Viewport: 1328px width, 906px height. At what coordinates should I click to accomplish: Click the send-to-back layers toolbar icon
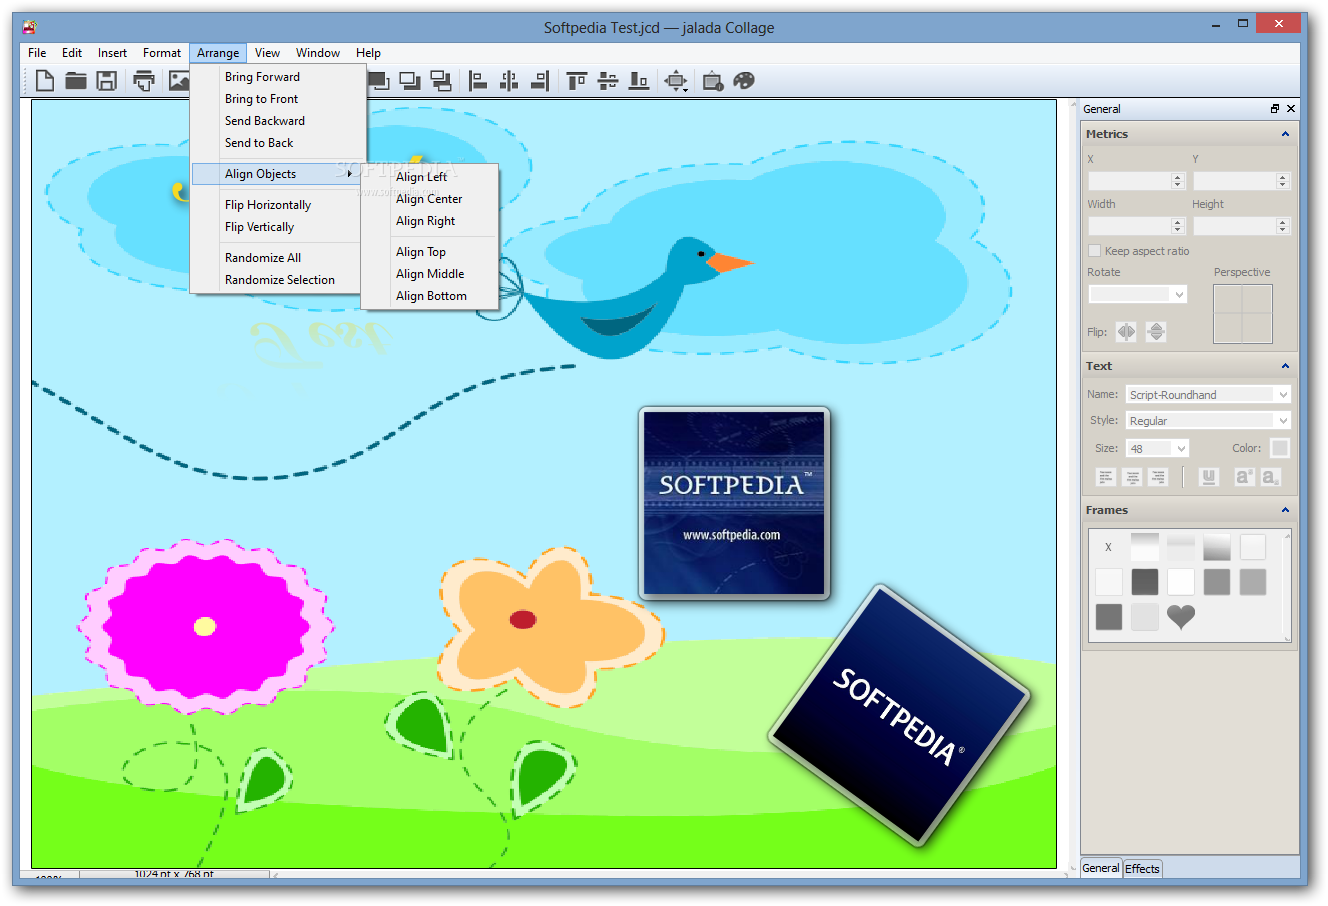click(441, 81)
